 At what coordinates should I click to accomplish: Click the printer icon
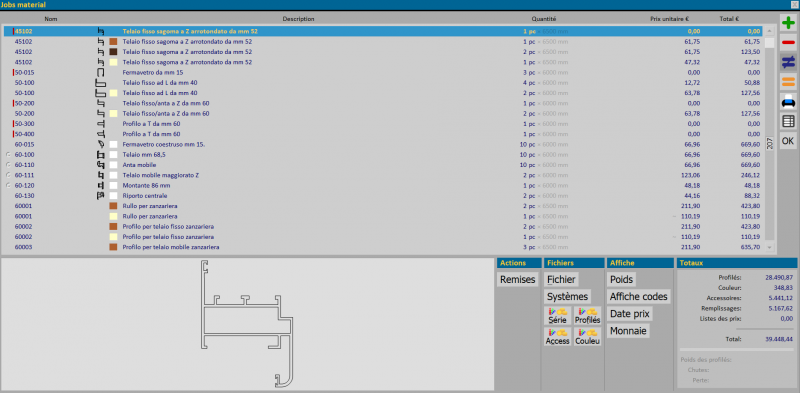(x=788, y=102)
